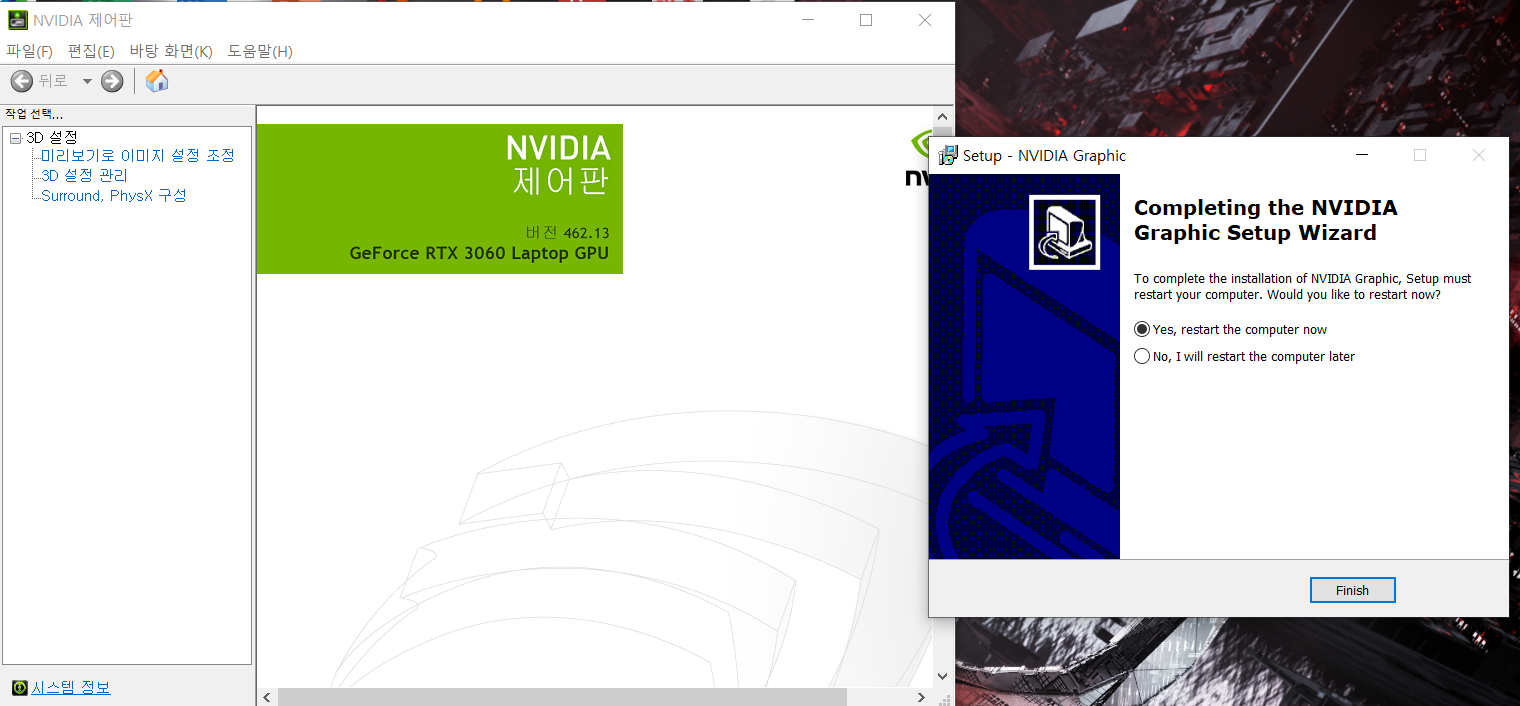The height and width of the screenshot is (706, 1520).
Task: Click the horizontal scrollbar right arrow
Action: pos(922,697)
